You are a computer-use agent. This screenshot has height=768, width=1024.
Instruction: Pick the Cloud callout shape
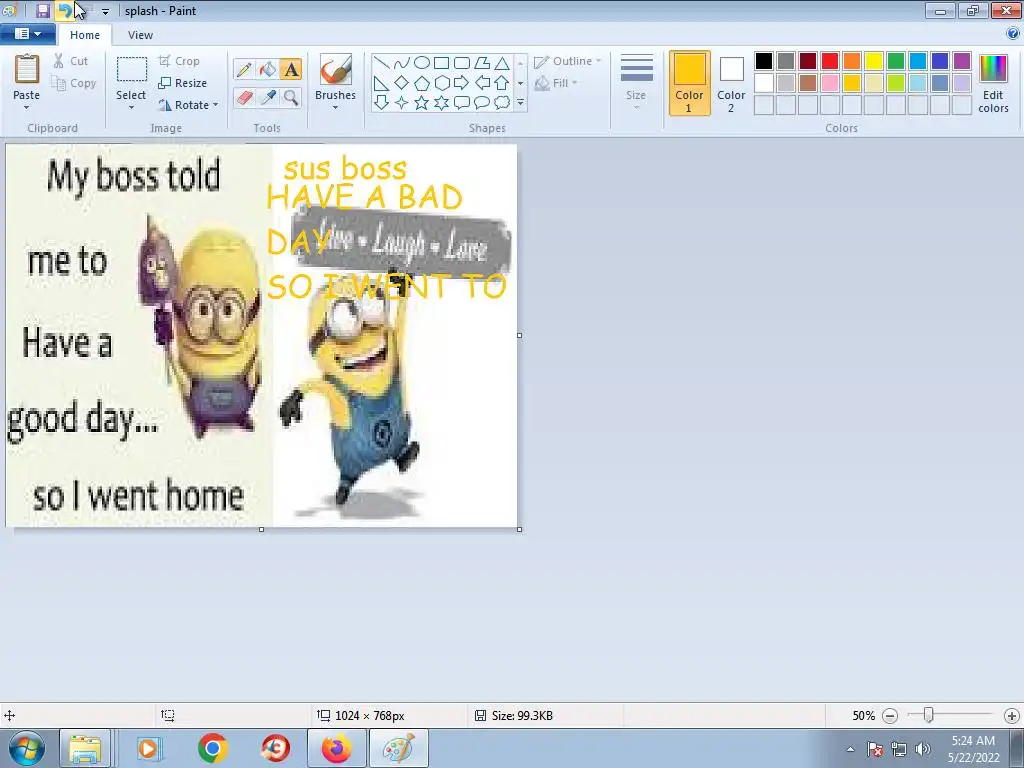point(502,103)
